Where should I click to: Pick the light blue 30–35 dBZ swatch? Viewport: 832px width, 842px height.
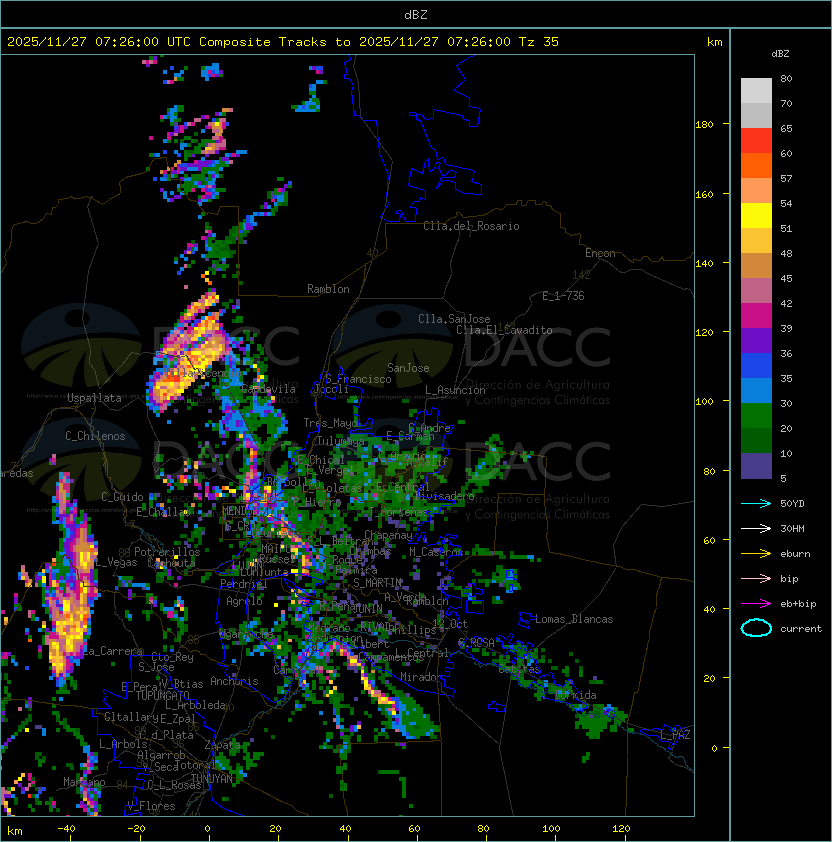point(756,391)
